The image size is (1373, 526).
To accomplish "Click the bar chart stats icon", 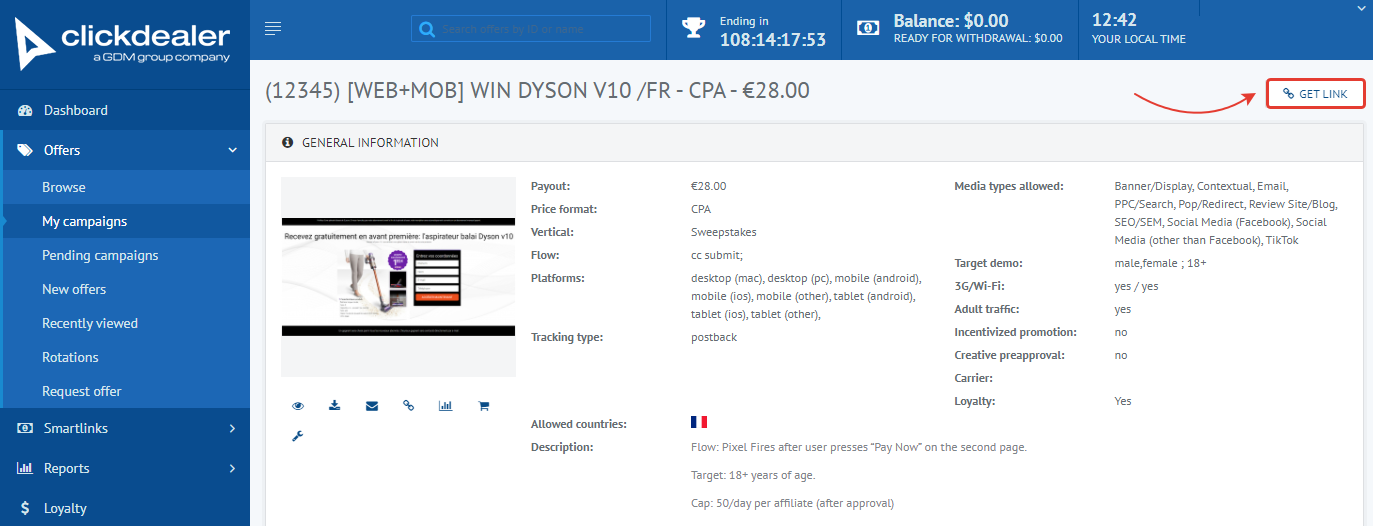I will coord(446,405).
